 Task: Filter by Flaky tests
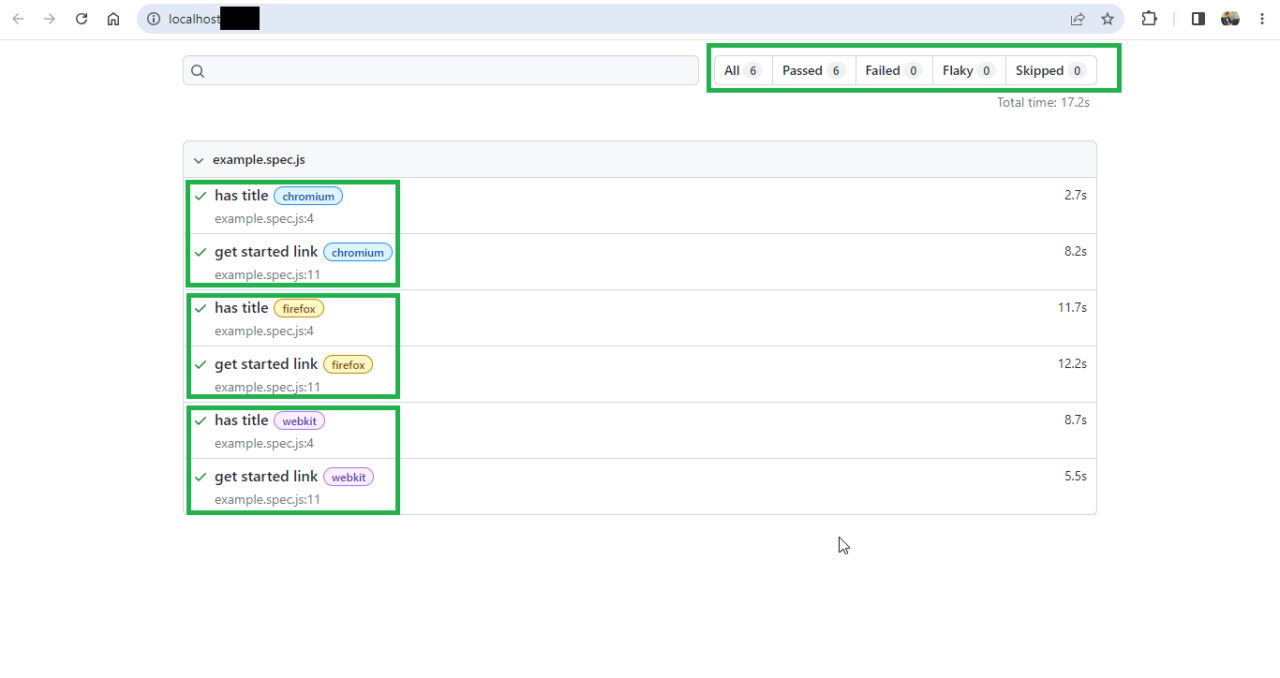click(x=967, y=71)
